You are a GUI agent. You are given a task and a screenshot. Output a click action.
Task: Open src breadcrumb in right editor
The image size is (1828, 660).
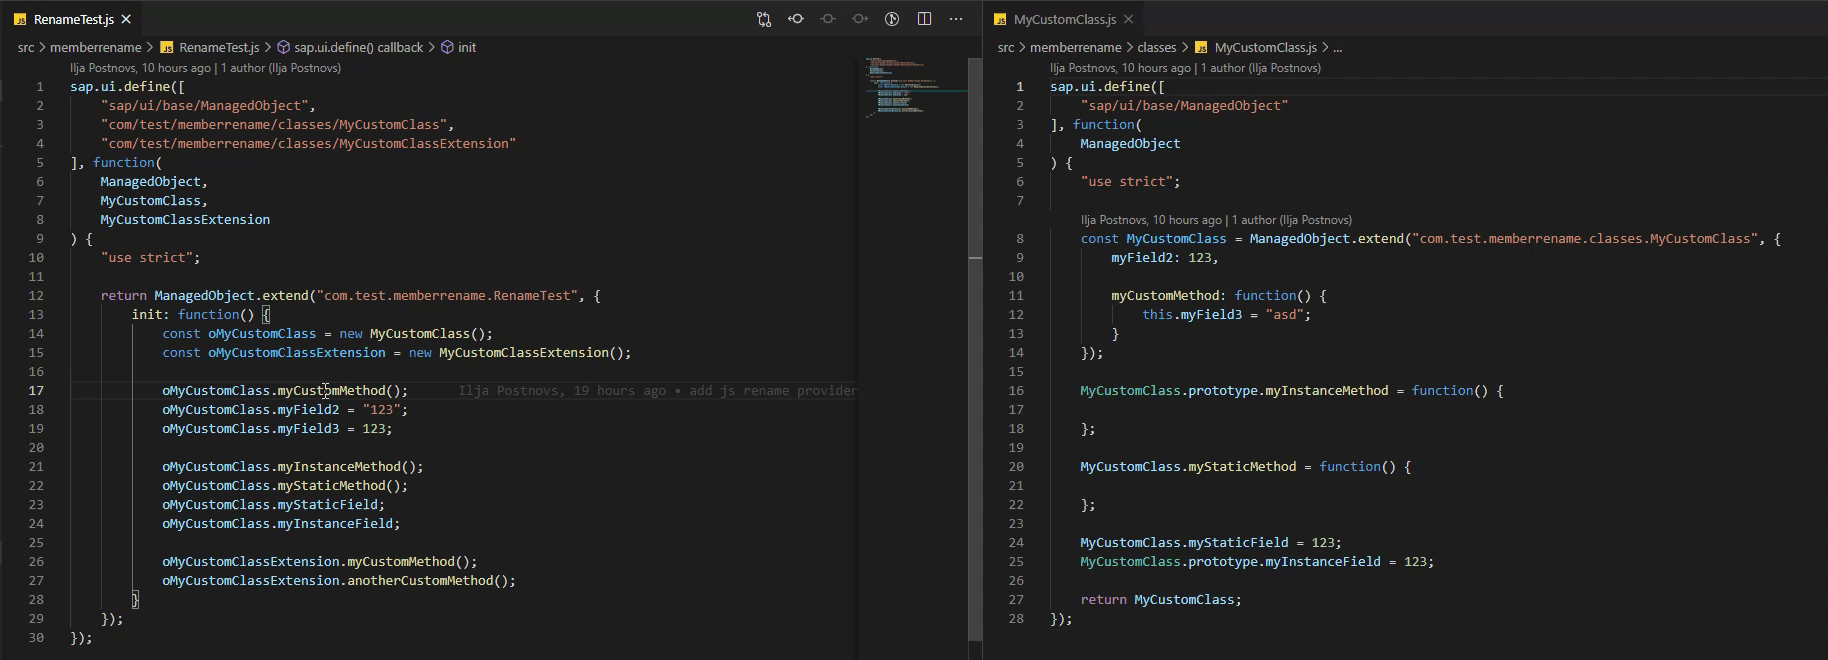1006,47
